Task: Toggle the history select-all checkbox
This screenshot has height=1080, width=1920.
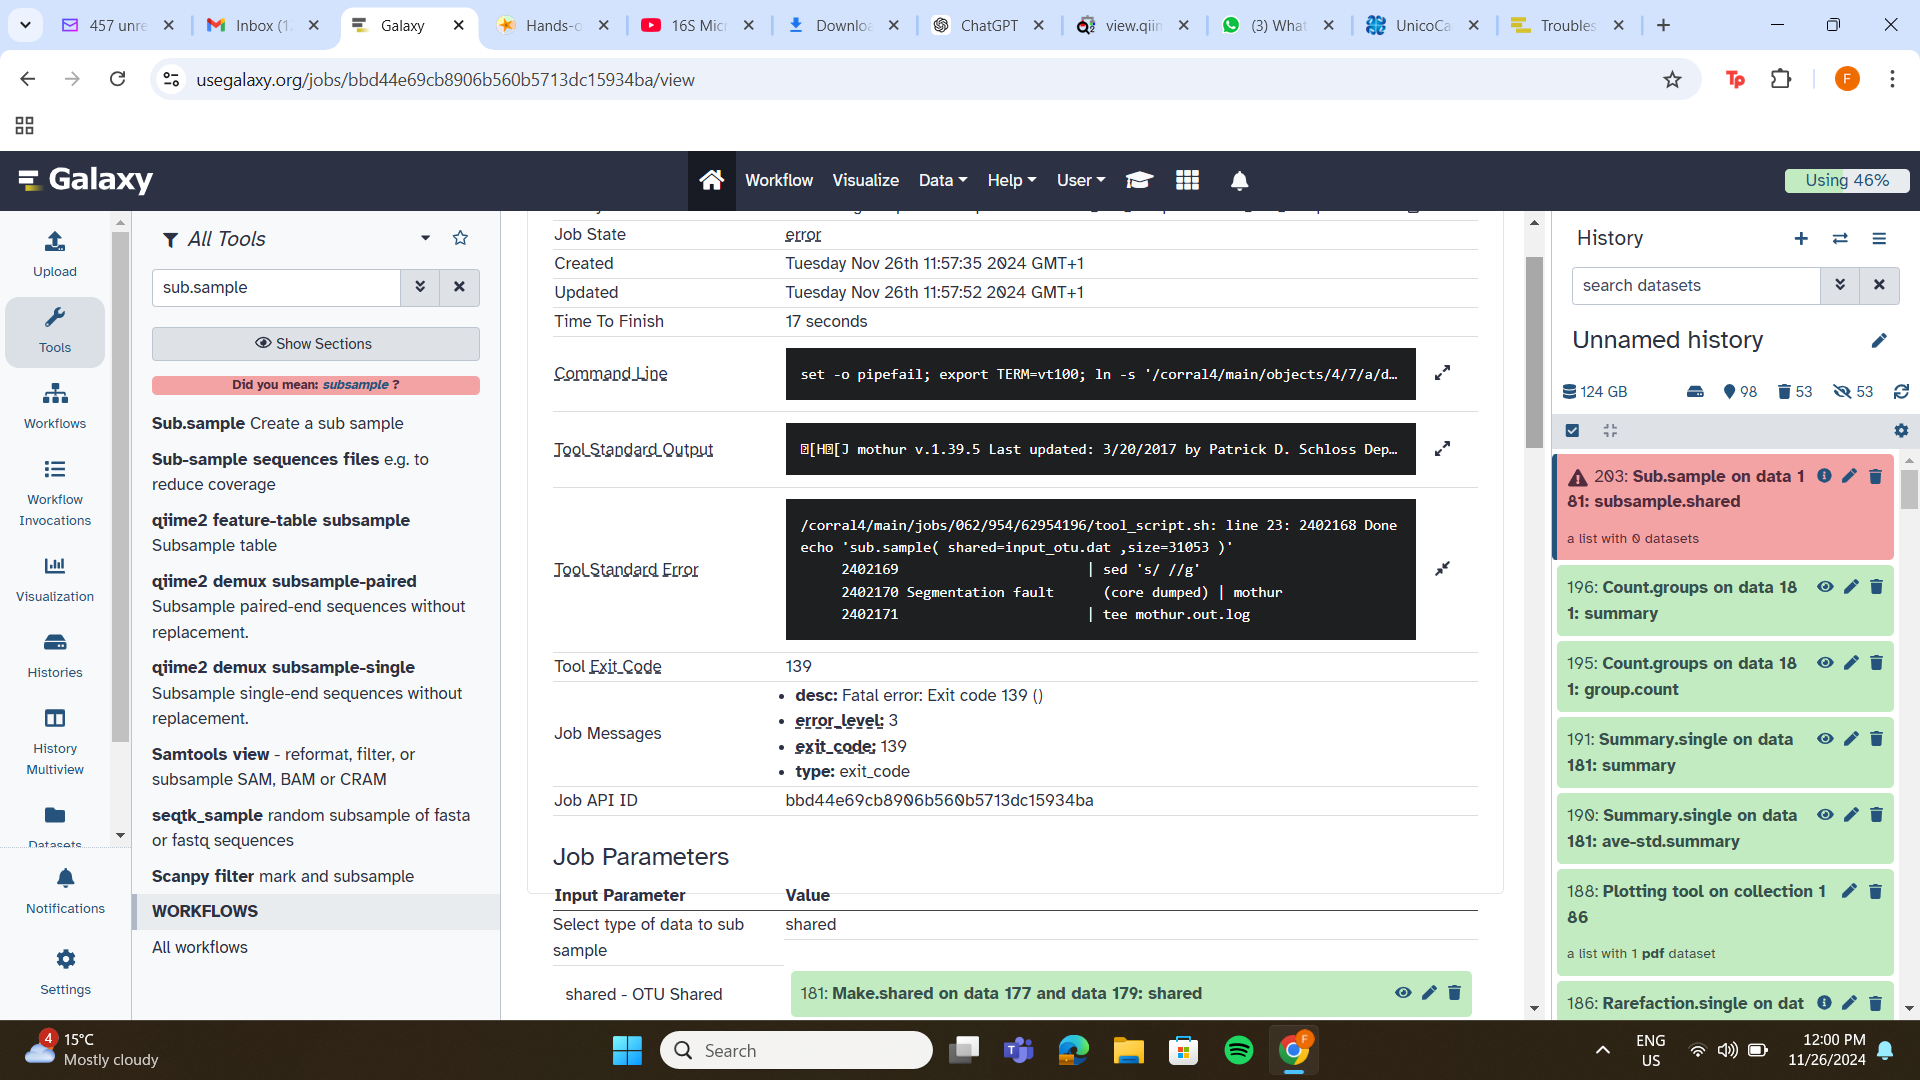Action: 1572,430
